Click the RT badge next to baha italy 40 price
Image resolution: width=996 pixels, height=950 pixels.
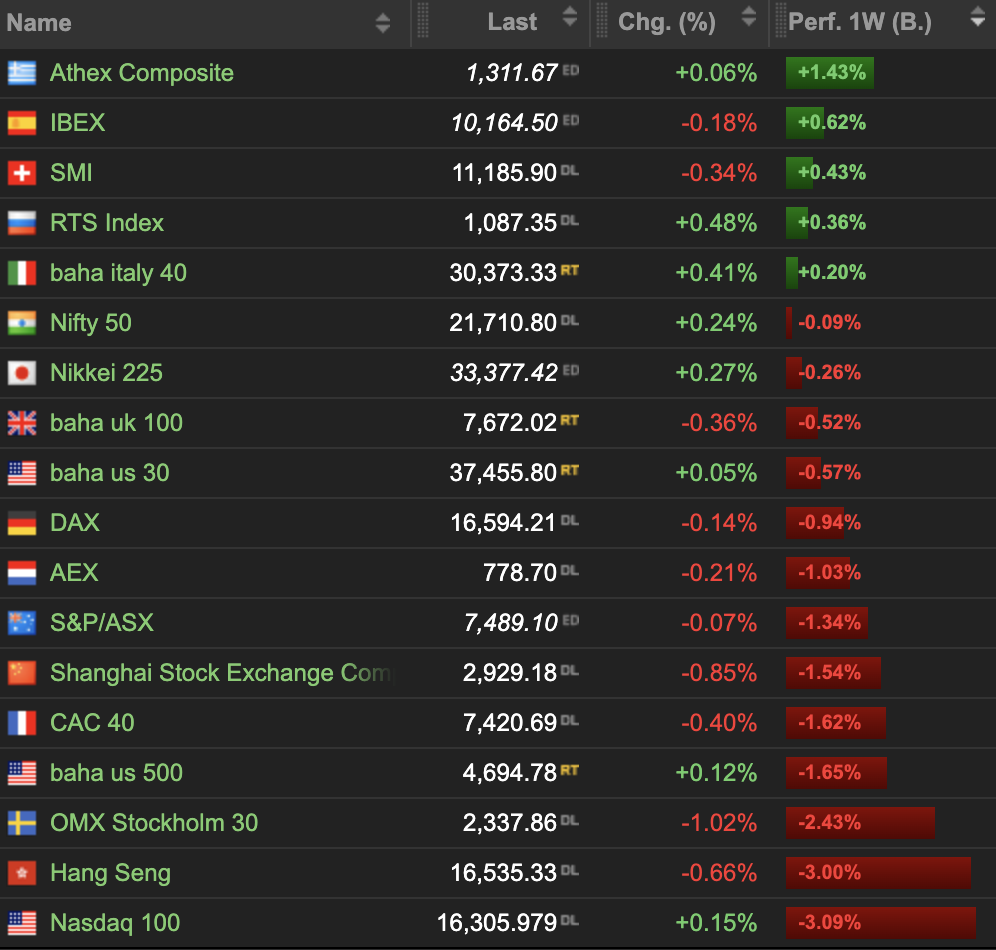coord(570,270)
